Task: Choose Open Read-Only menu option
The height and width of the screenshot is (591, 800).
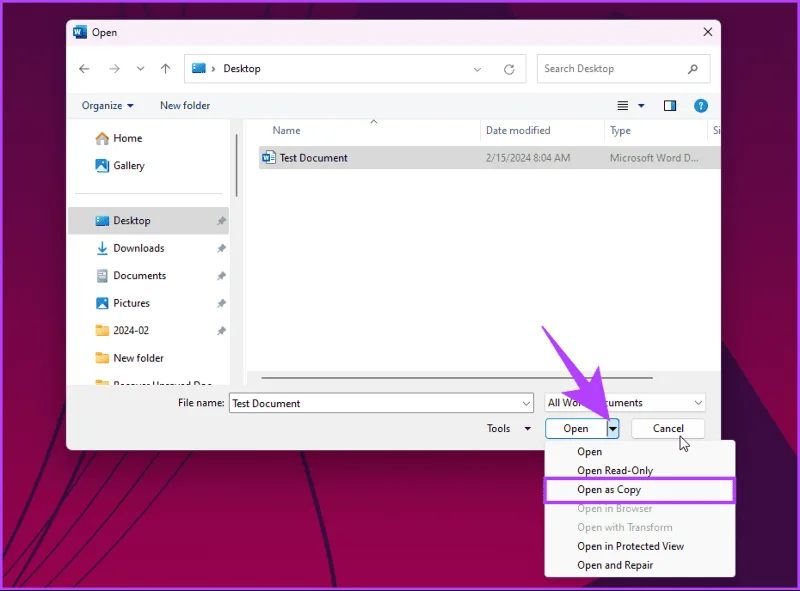Action: tap(640, 471)
